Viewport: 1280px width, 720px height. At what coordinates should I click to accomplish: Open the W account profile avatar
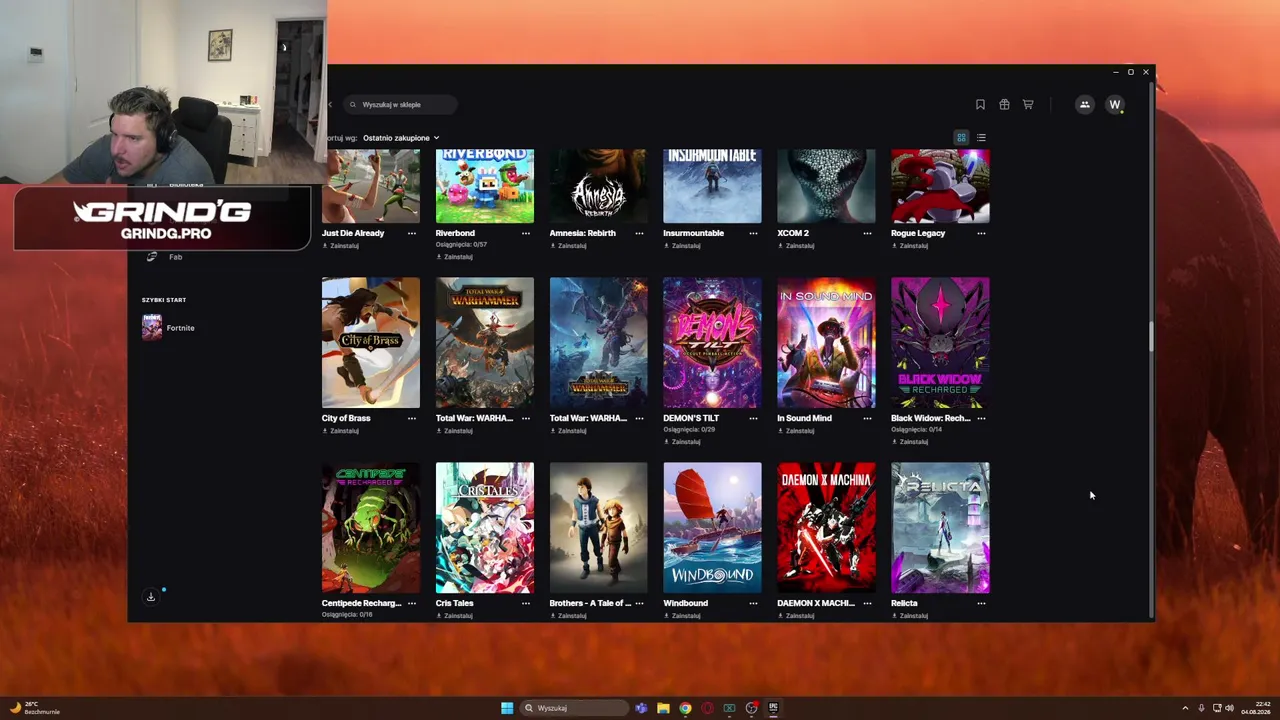click(1115, 104)
